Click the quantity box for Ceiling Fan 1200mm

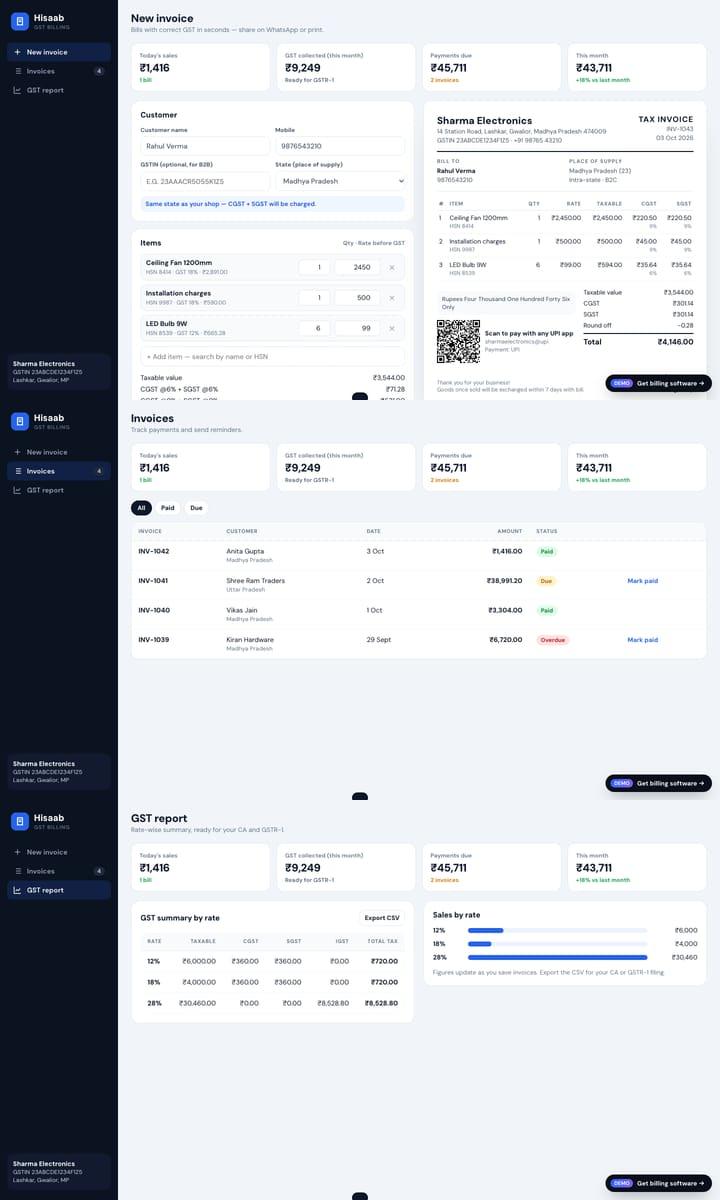coord(314,267)
